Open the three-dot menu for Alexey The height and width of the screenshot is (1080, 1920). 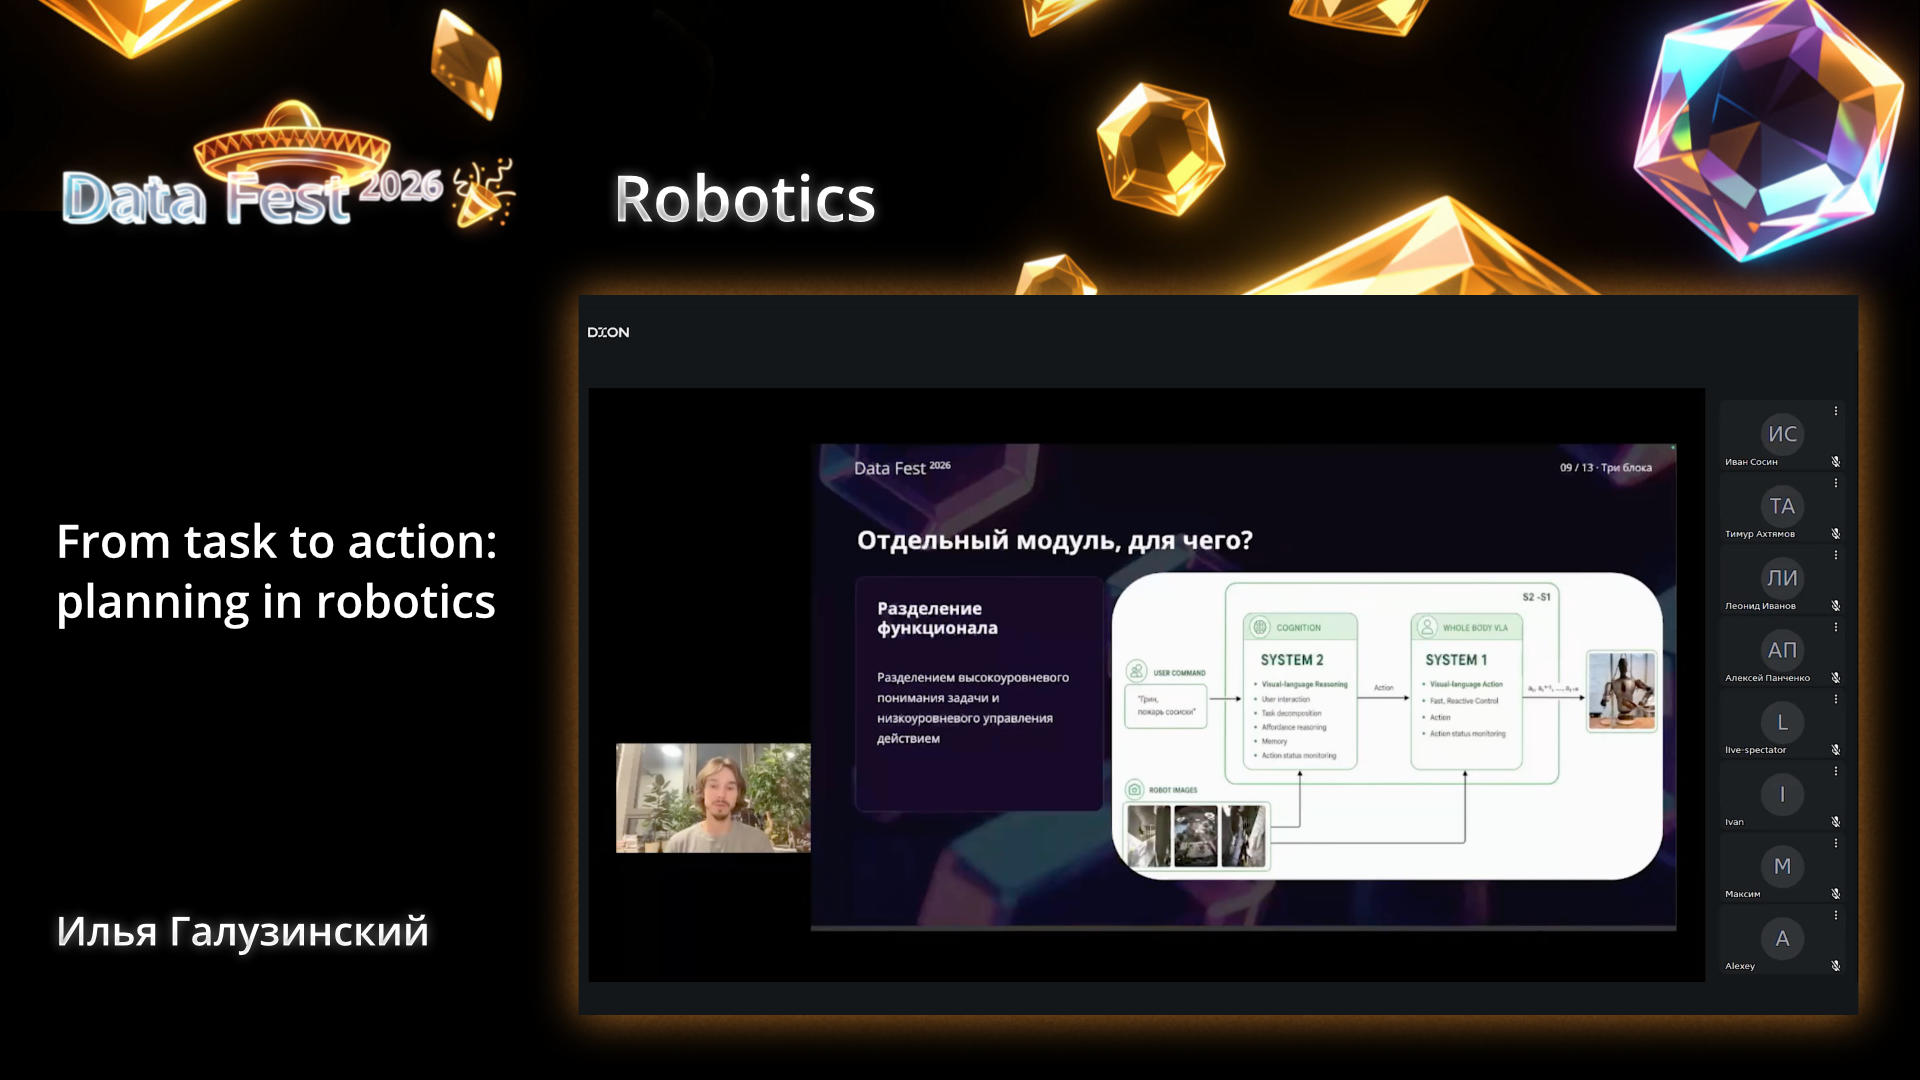pyautogui.click(x=1836, y=915)
